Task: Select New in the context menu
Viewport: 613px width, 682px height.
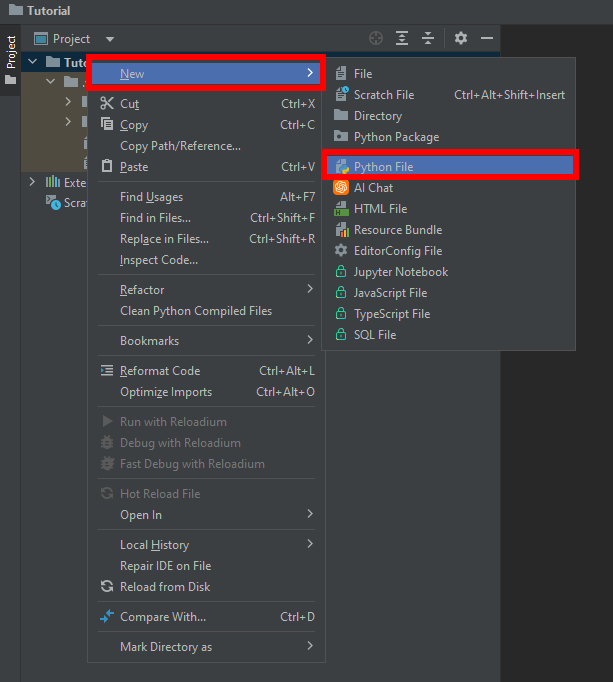Action: (x=206, y=74)
